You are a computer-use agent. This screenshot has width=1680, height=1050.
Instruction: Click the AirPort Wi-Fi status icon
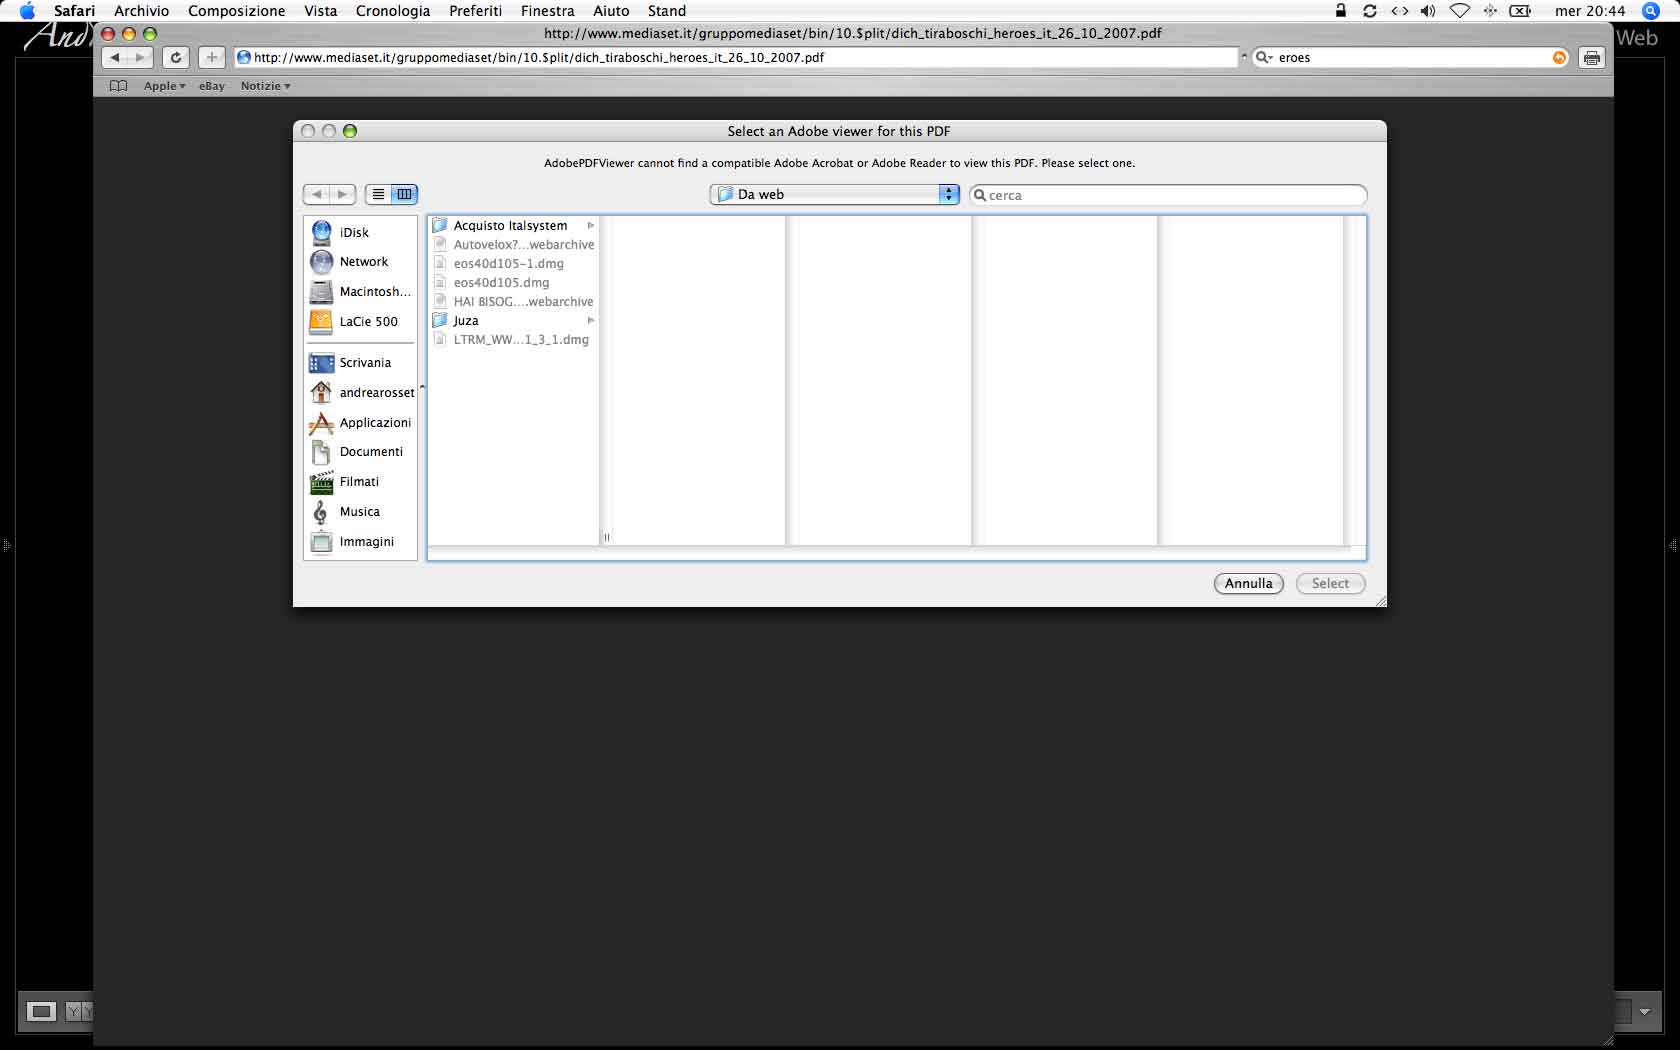click(x=1460, y=11)
